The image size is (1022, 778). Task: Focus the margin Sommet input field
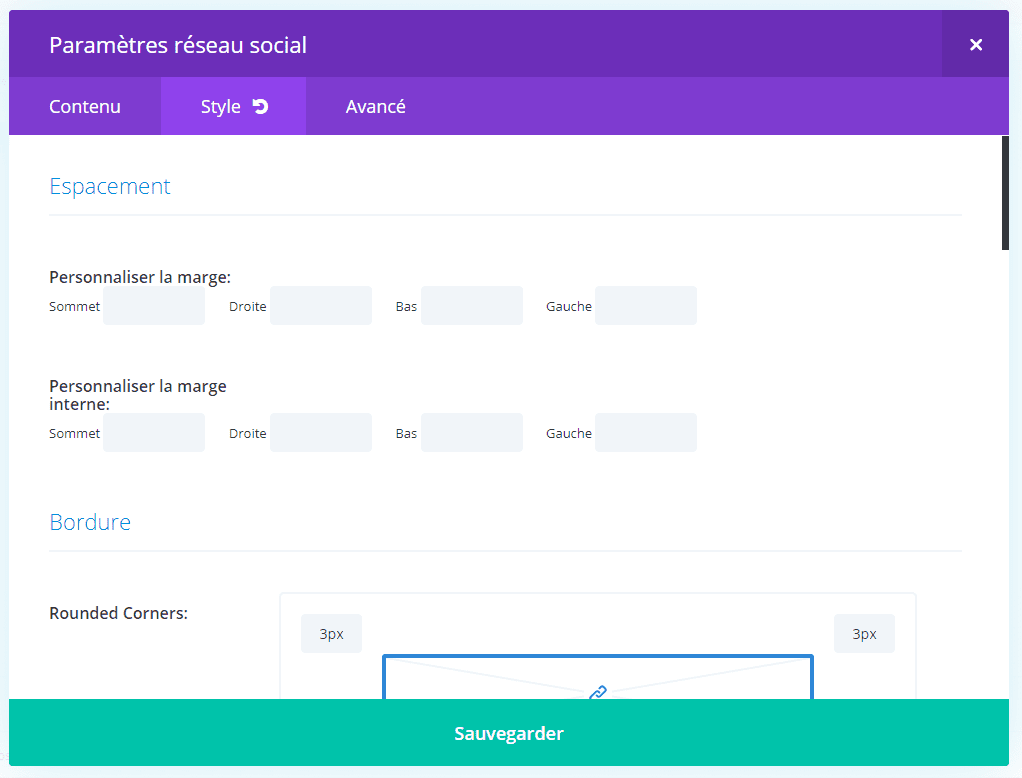[x=154, y=306]
